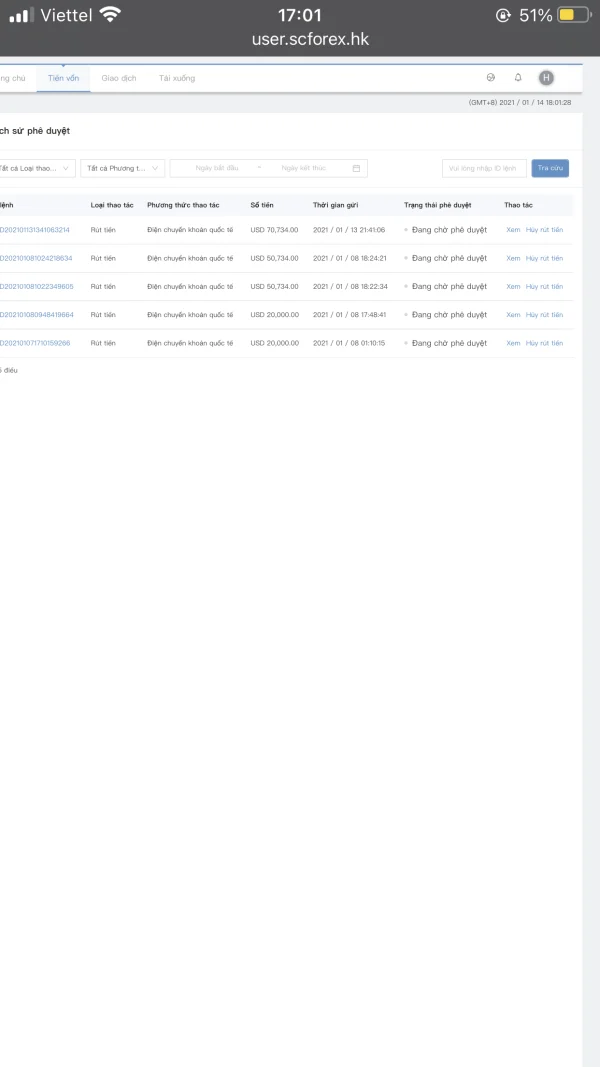The image size is (600, 1067).
Task: Click the language/support icon beside the bell
Action: point(490,78)
